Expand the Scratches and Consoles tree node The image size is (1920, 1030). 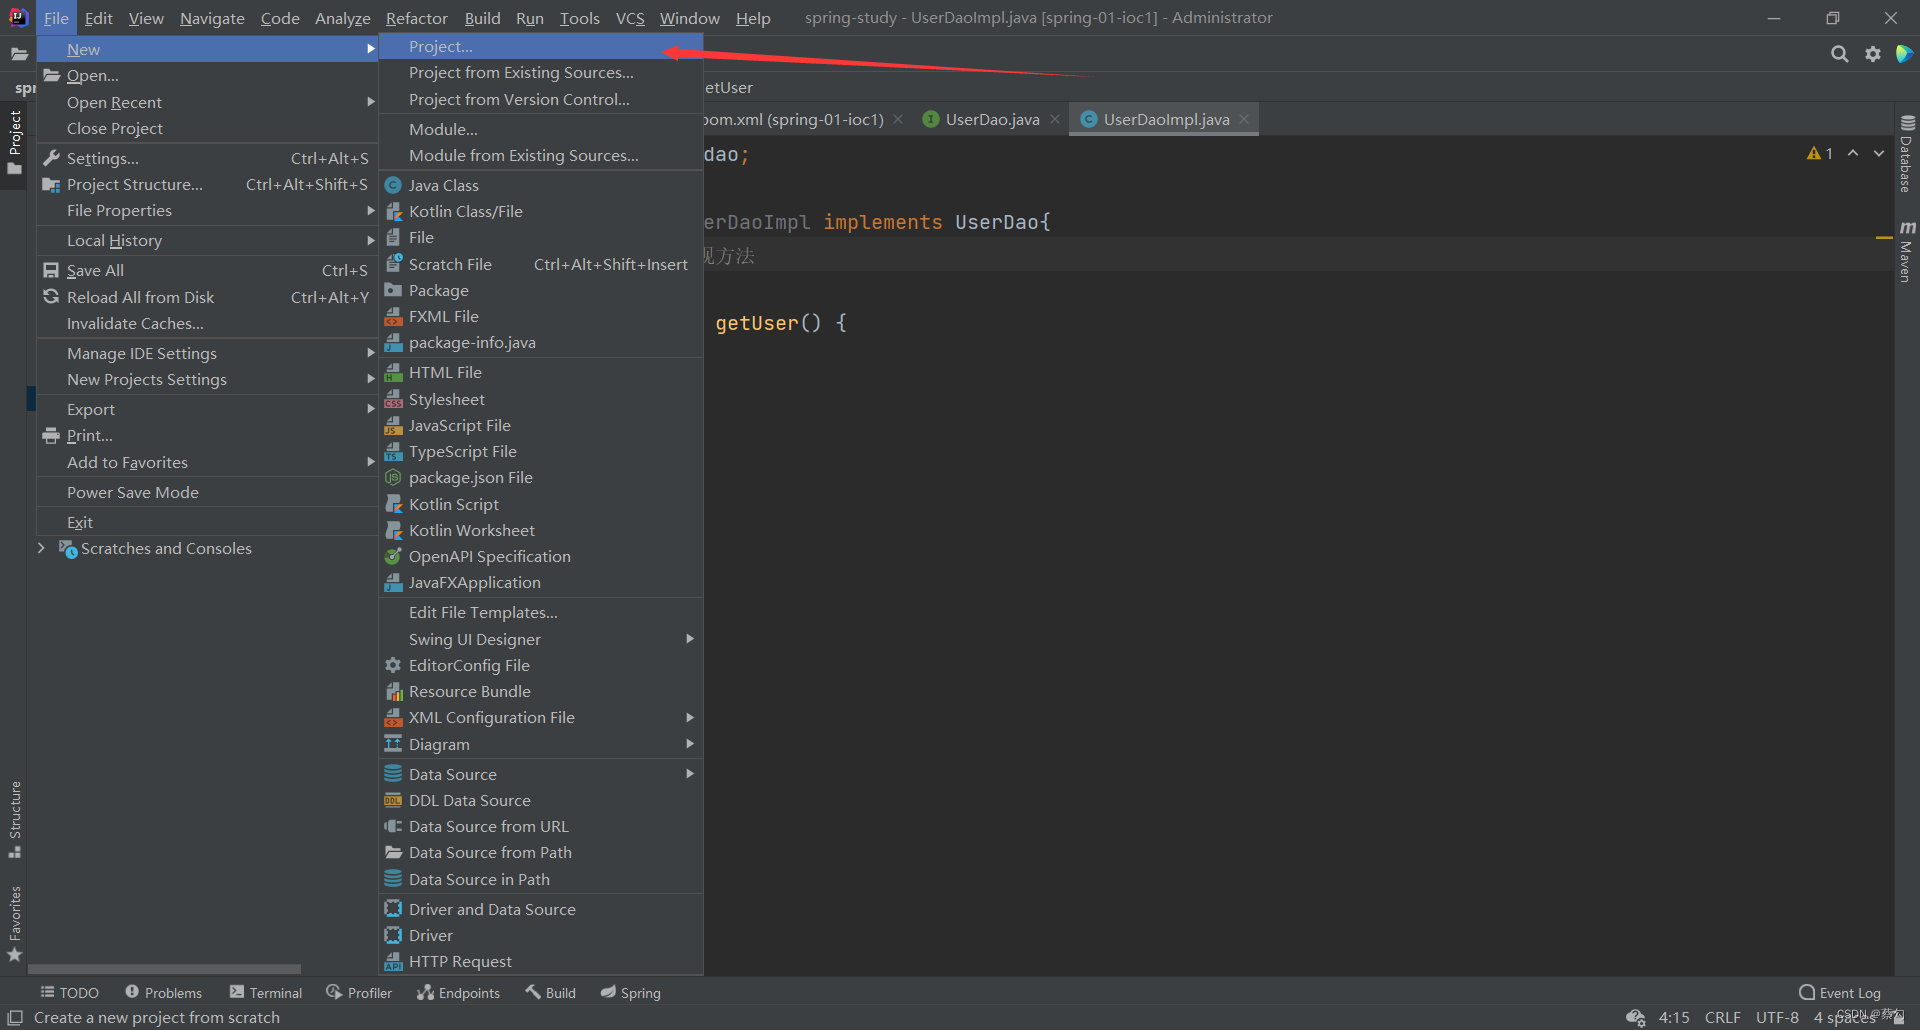pos(41,548)
